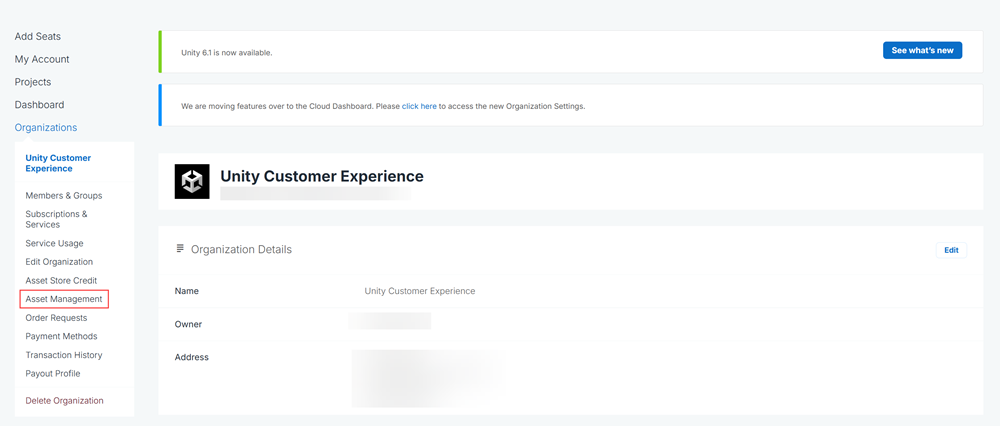Go to My Account
Image resolution: width=1000 pixels, height=426 pixels.
coord(42,59)
